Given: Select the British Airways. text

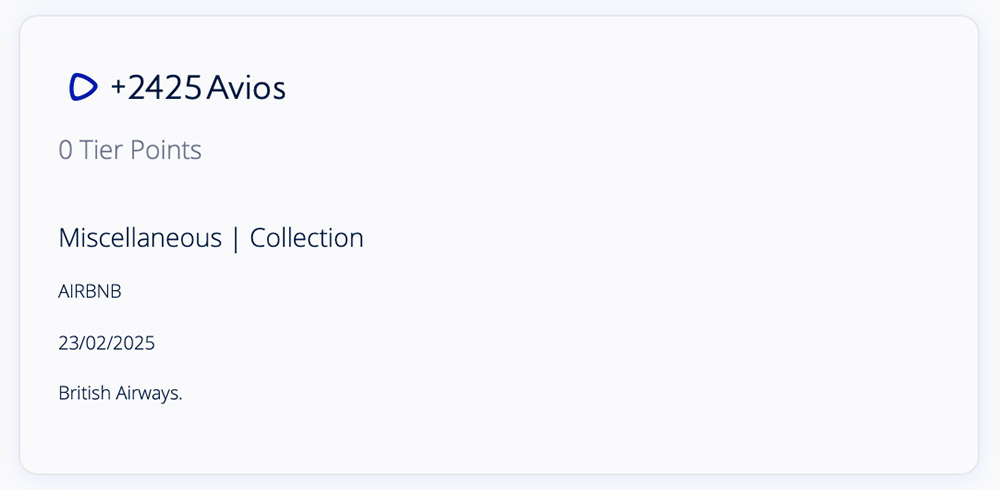Looking at the screenshot, I should pyautogui.click(x=120, y=393).
